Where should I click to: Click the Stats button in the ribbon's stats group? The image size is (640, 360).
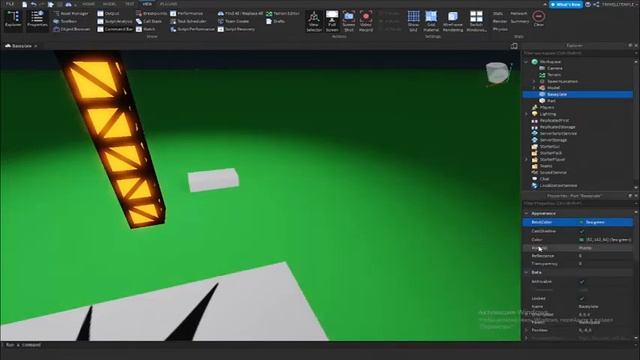click(x=498, y=13)
